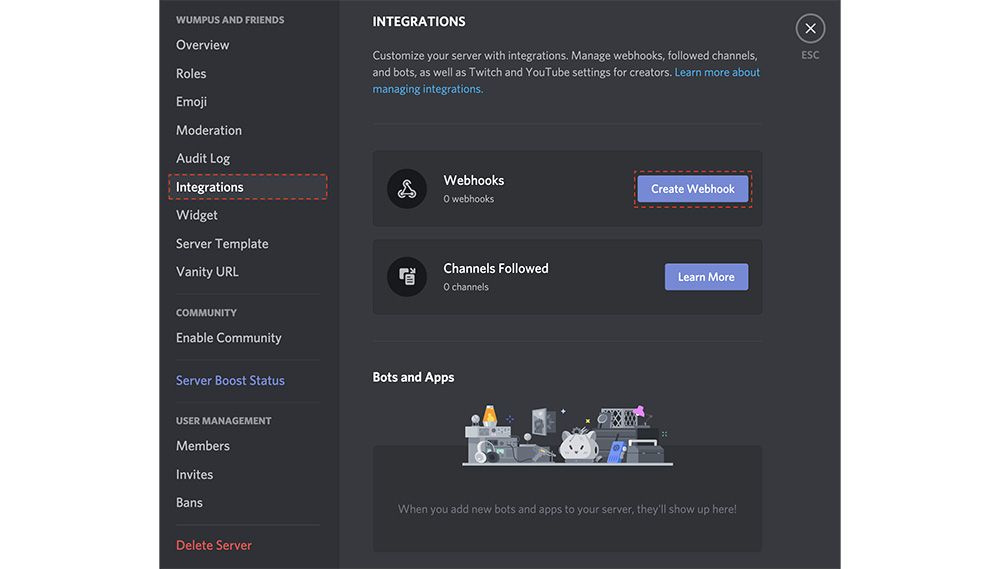The image size is (1000, 569).
Task: View server Invites list
Action: tap(194, 474)
